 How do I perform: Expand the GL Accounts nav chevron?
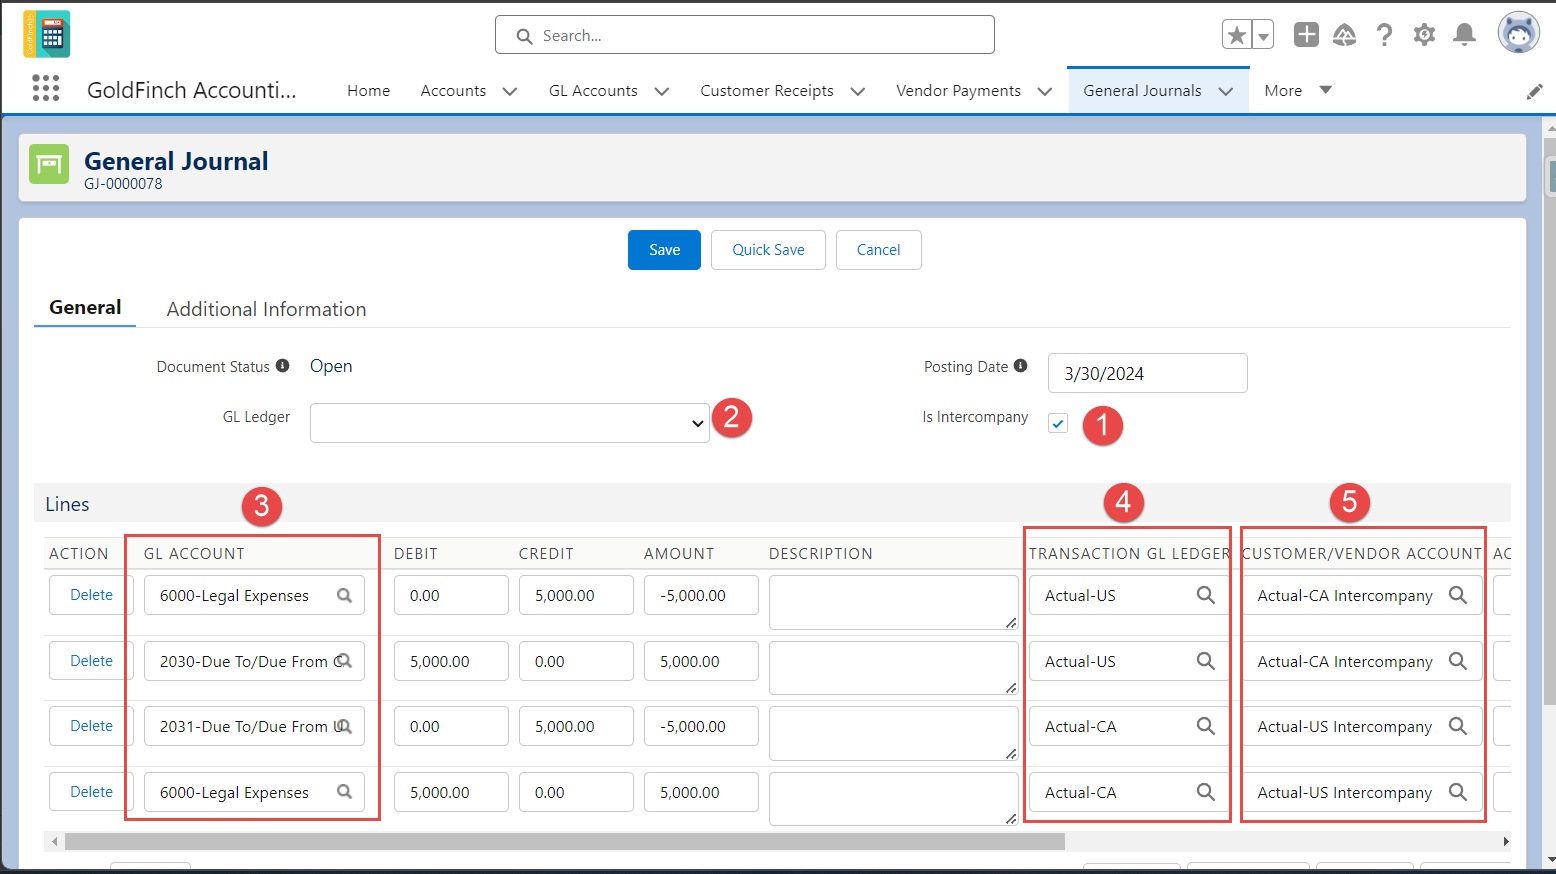pyautogui.click(x=661, y=91)
